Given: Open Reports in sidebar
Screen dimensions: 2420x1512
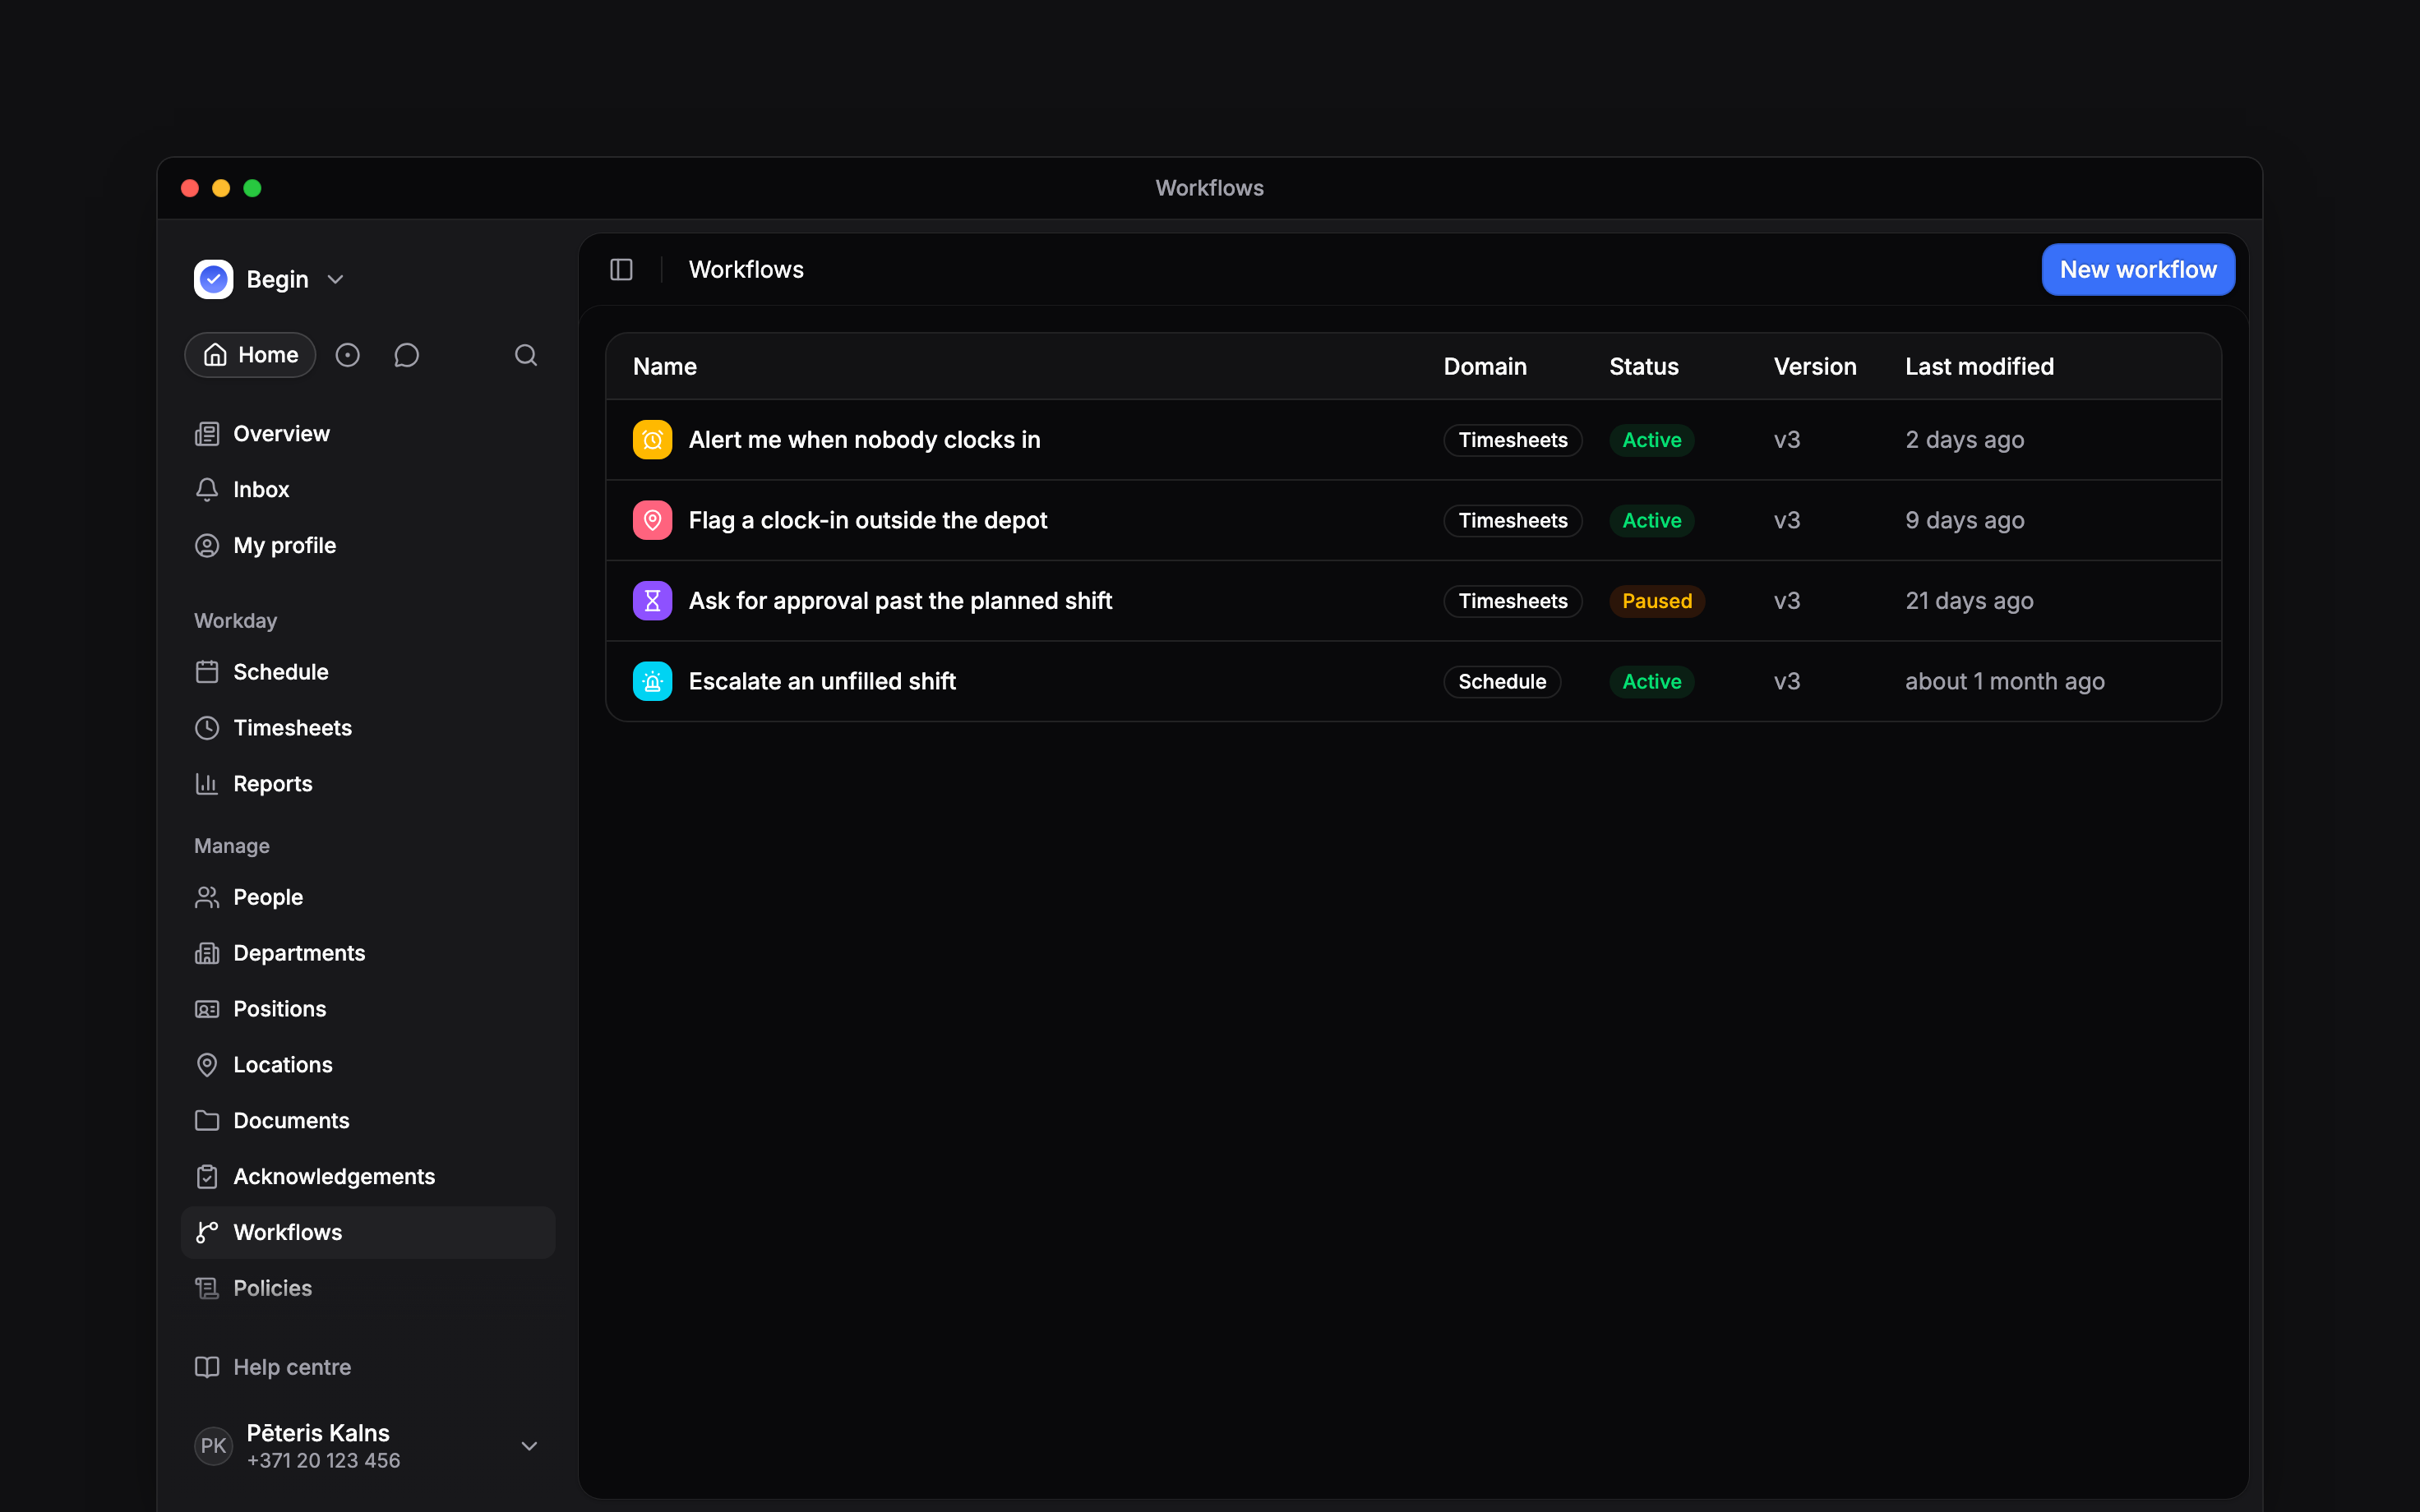Looking at the screenshot, I should [x=368, y=784].
